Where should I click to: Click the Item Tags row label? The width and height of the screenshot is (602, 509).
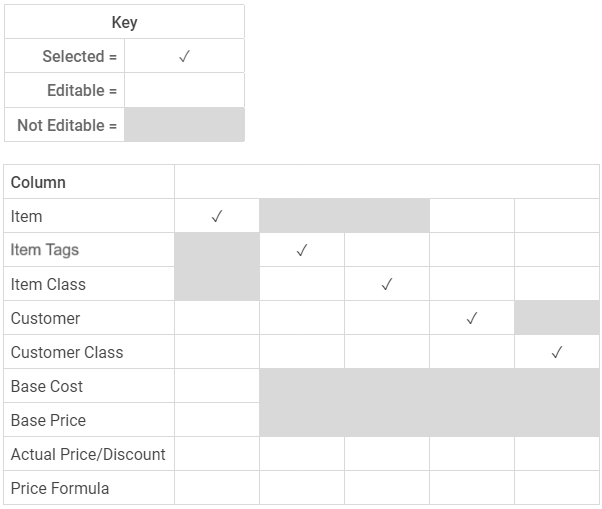[x=45, y=250]
